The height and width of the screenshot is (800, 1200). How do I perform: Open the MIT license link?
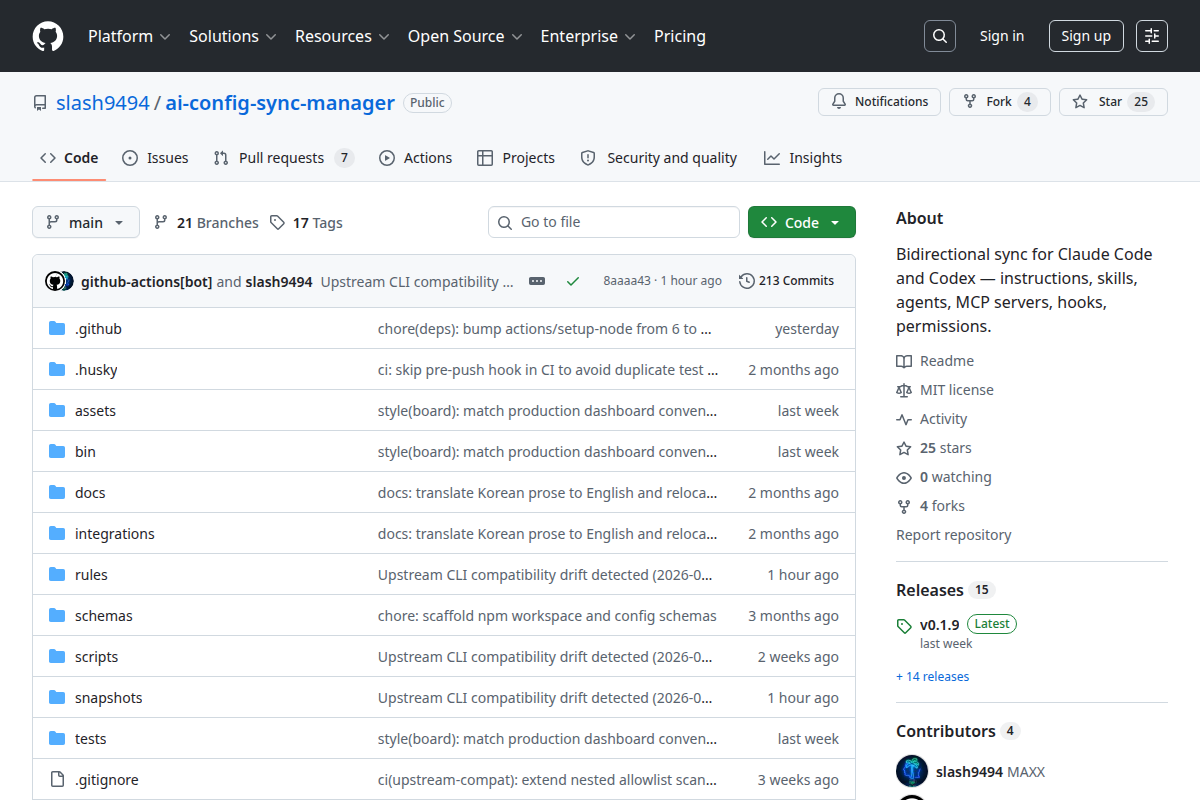(x=945, y=390)
